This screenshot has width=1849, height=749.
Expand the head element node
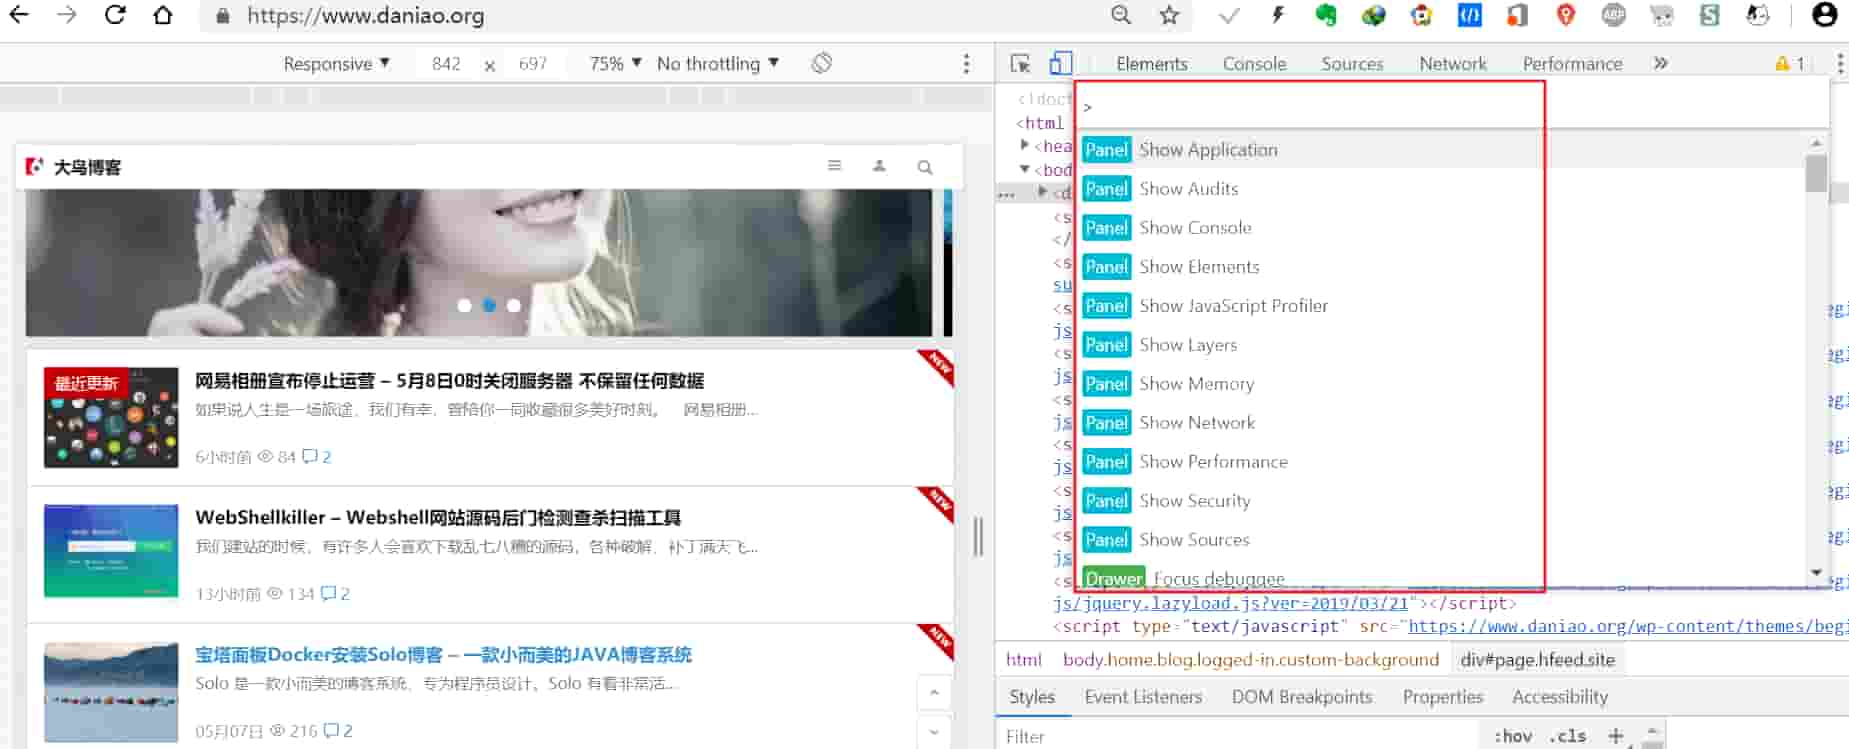(x=1025, y=146)
